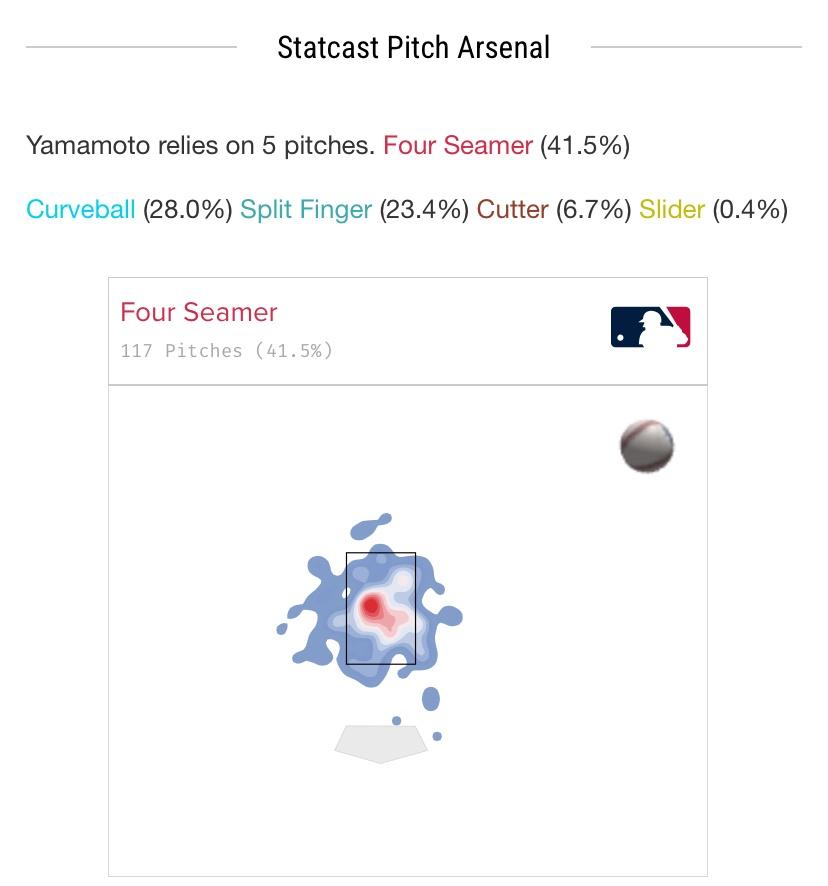Viewport: 828px width, 886px height.
Task: Click the "Yamamoto relies on 5 pitches" text
Action: point(200,145)
